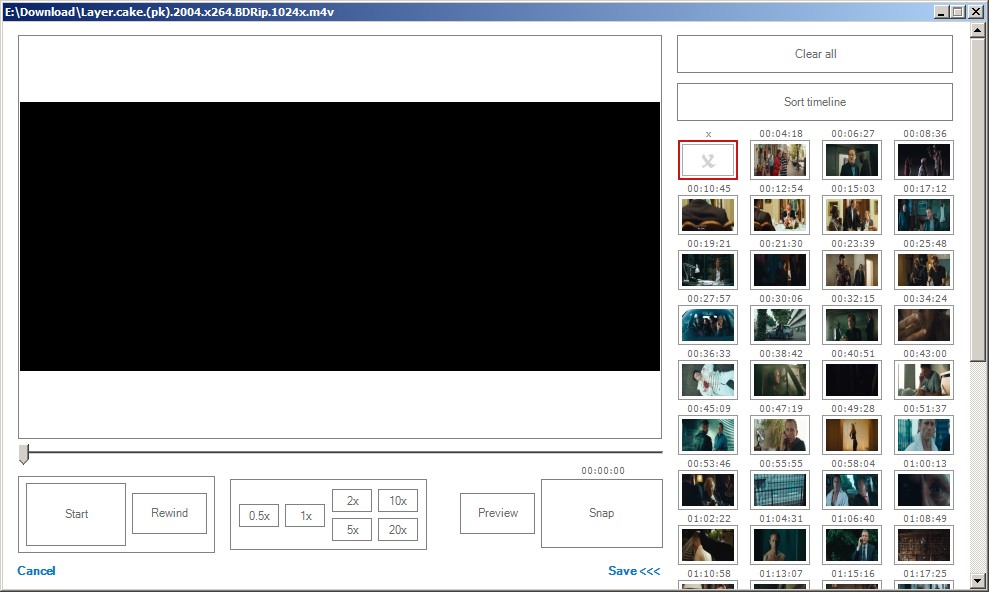Viewport: 989px width, 592px height.
Task: Choose the frame at 01:06:40
Action: (852, 545)
